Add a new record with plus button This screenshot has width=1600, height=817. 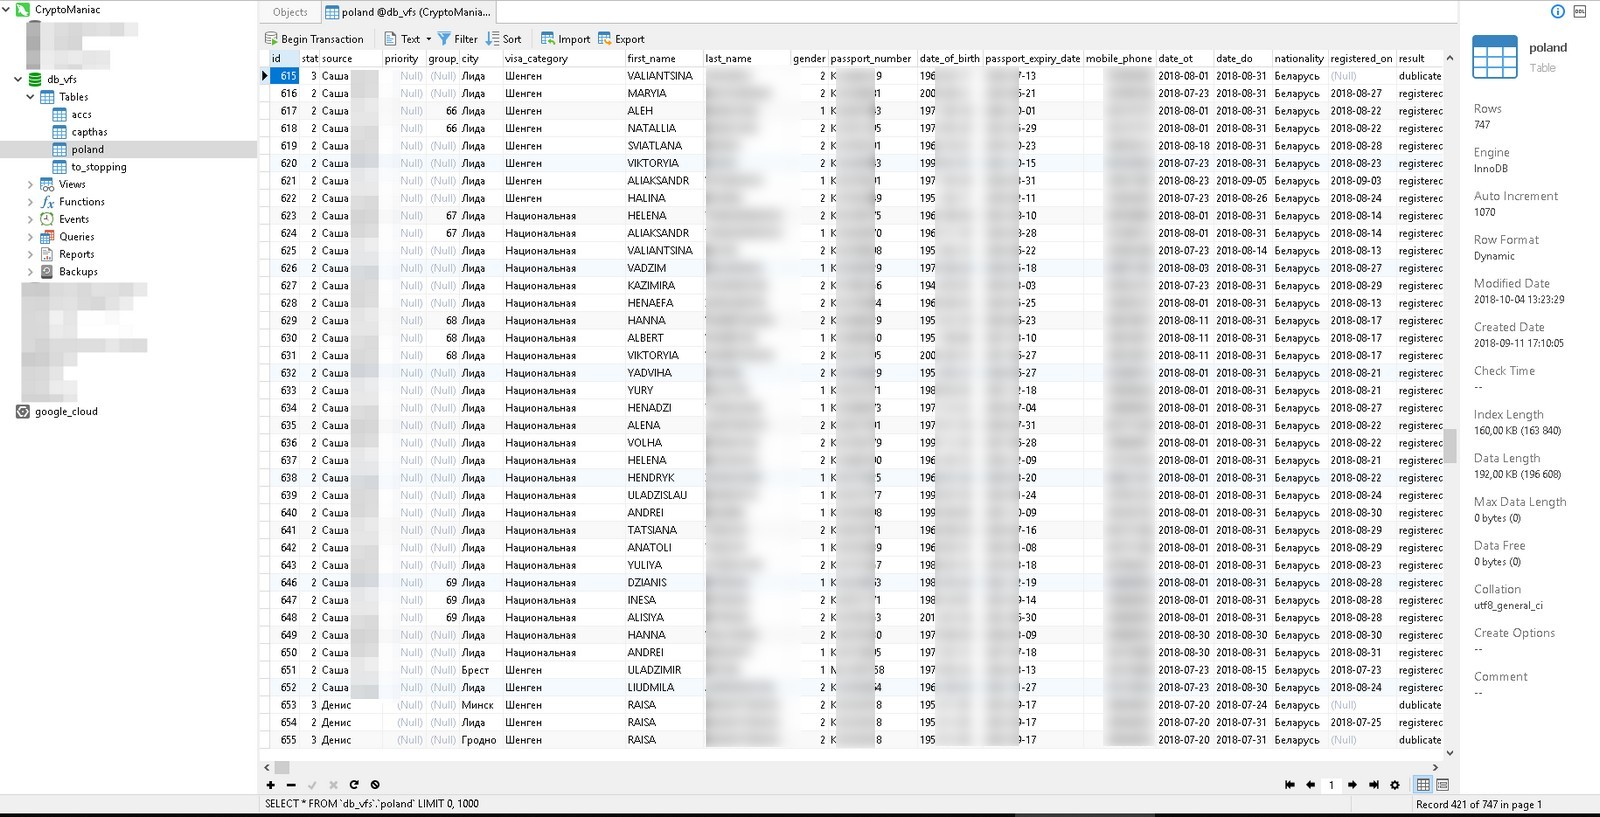coord(270,785)
